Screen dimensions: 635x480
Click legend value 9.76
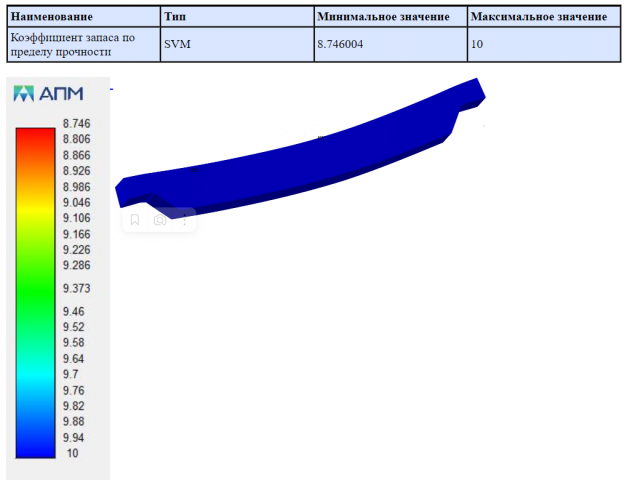[74, 391]
